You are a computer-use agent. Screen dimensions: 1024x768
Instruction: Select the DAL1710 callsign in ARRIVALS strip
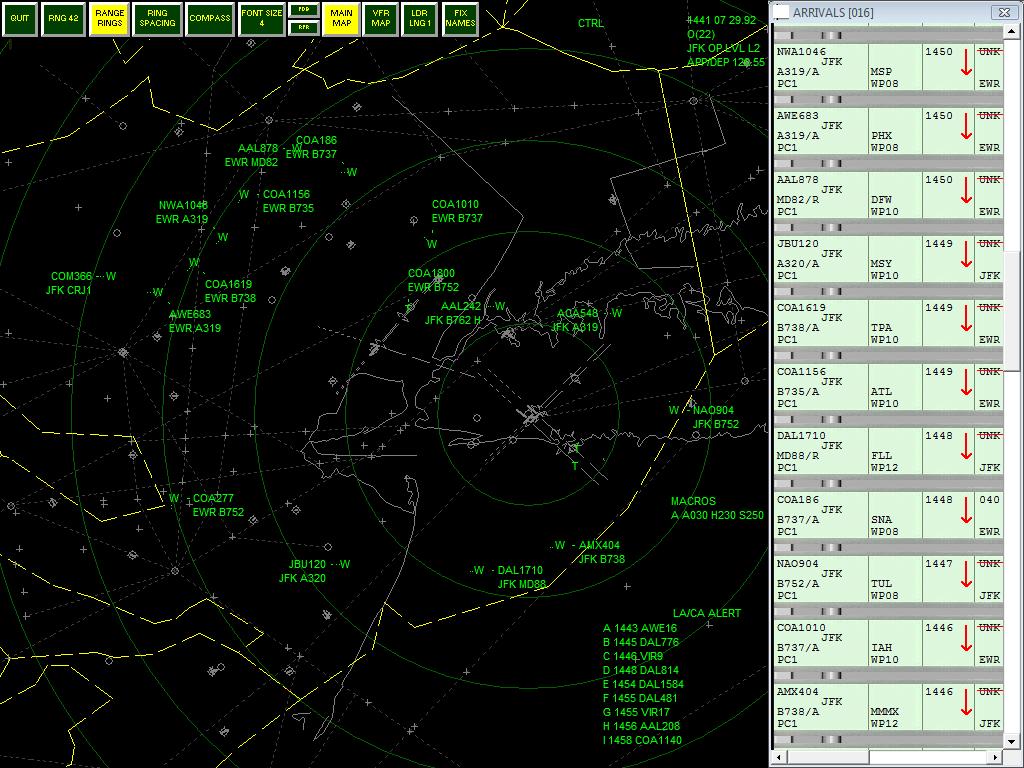tap(801, 436)
